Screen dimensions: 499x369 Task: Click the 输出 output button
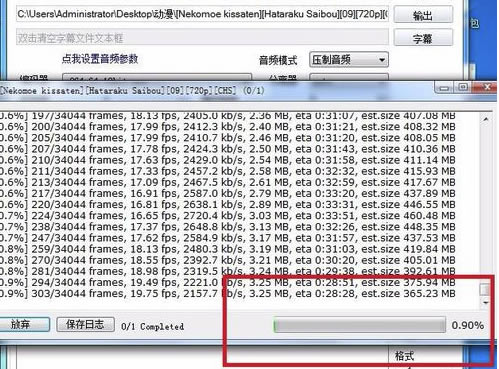coord(423,15)
